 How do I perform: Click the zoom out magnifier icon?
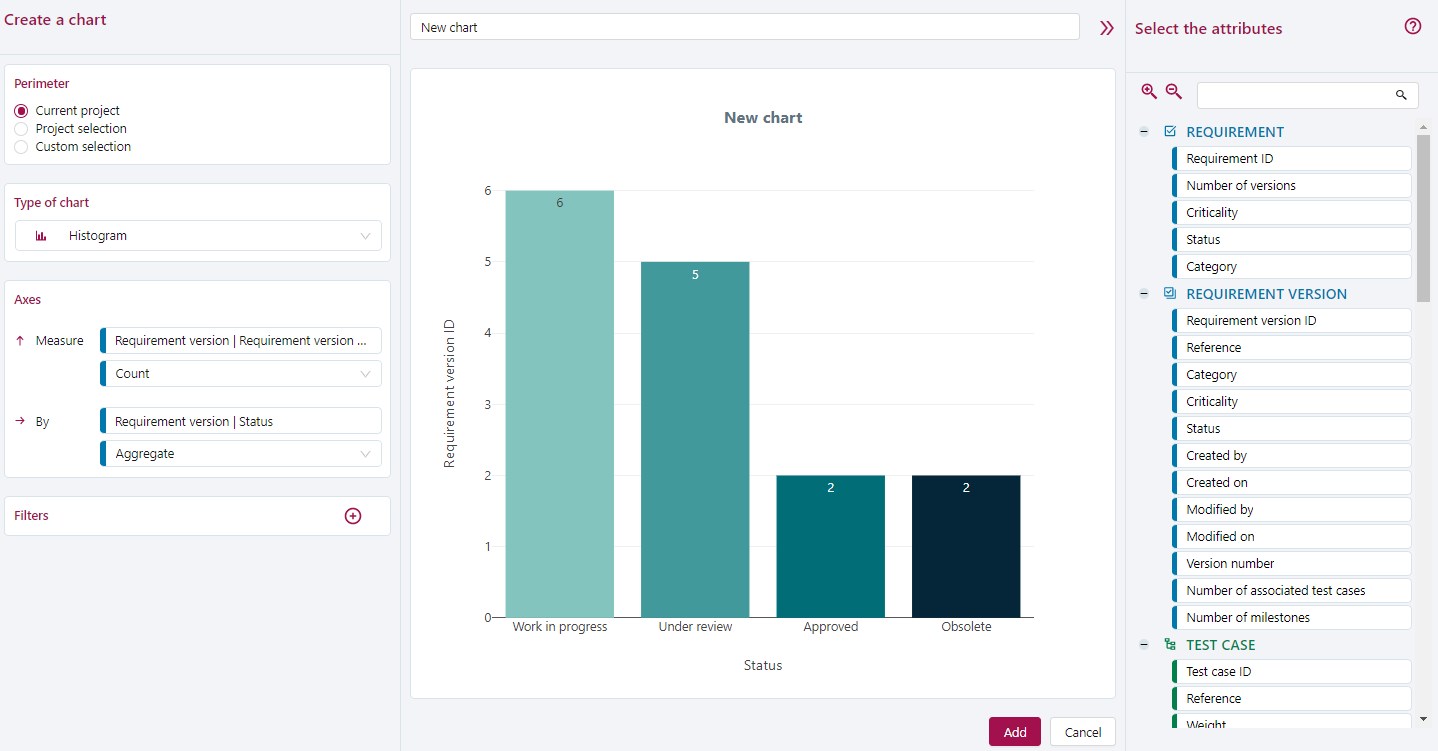click(x=1173, y=91)
